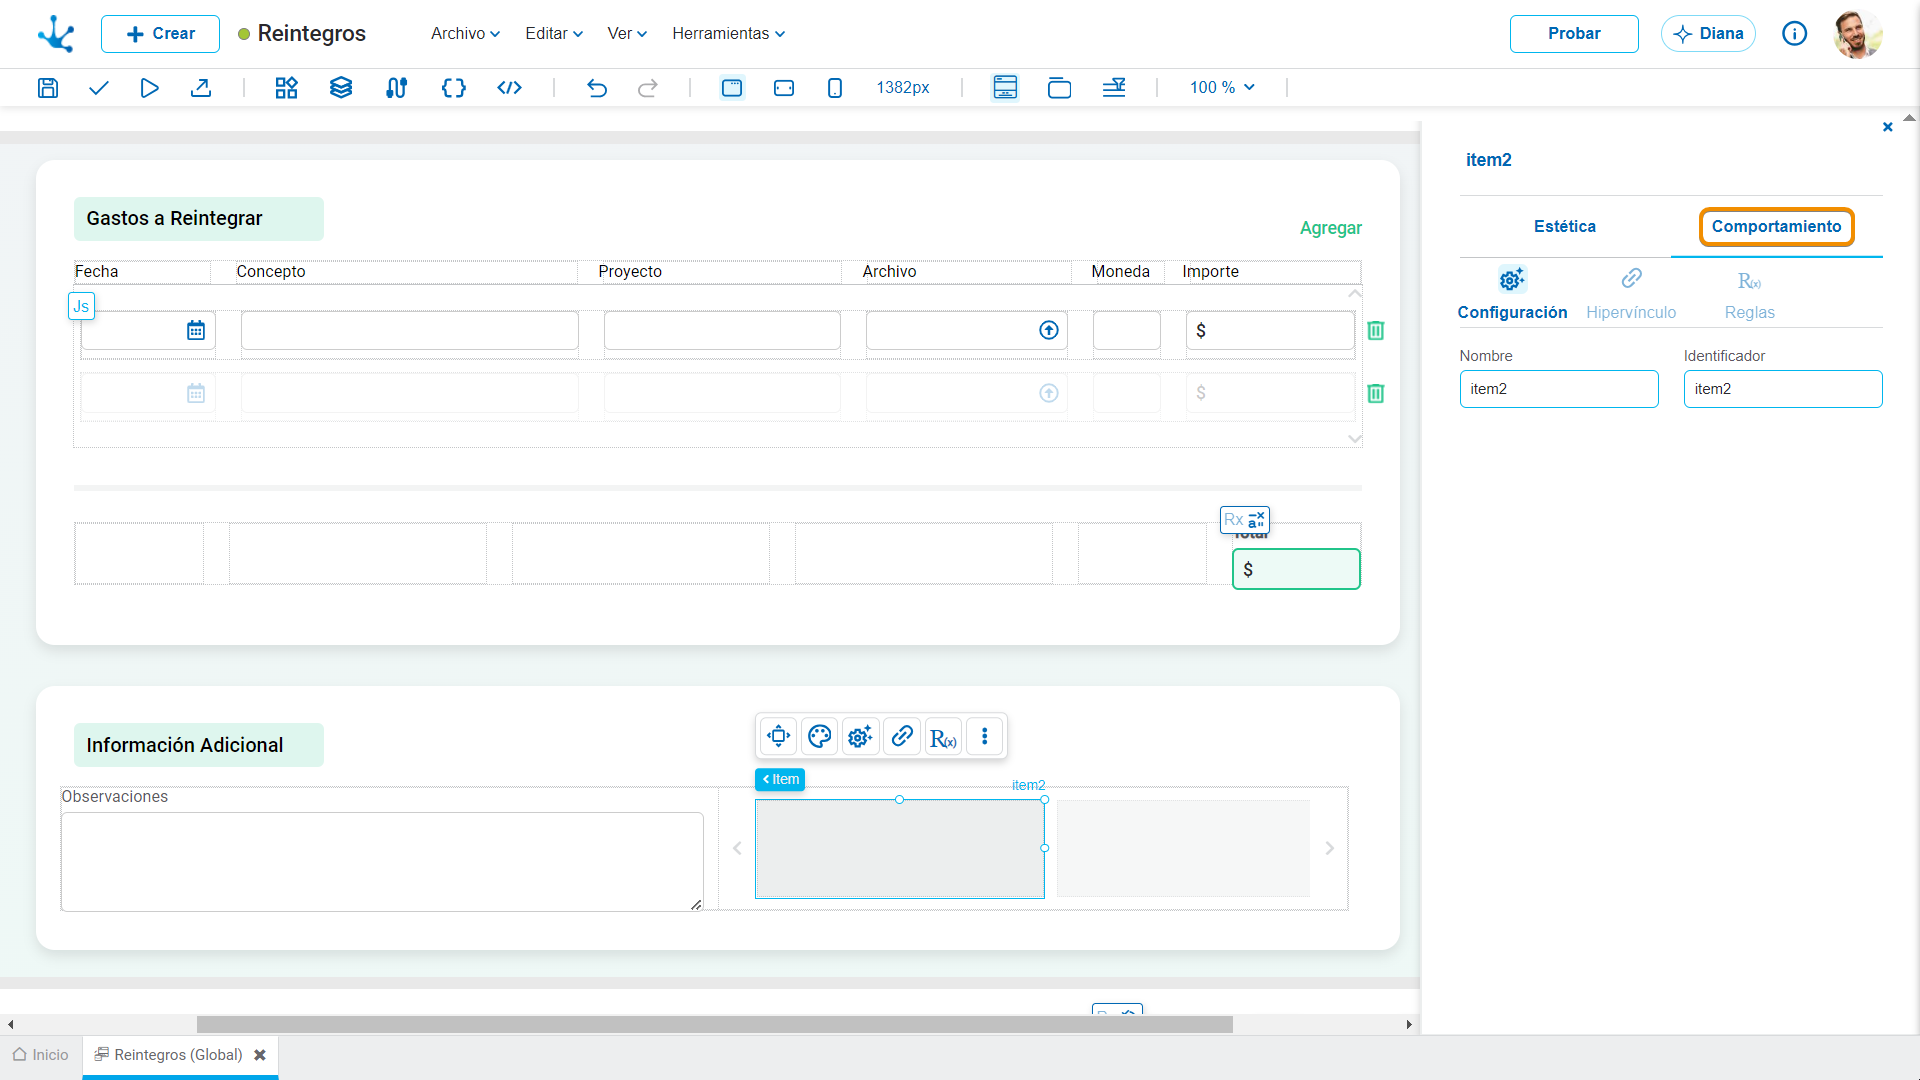The image size is (1920, 1080).
Task: Click the undo arrow icon
Action: pyautogui.click(x=597, y=88)
